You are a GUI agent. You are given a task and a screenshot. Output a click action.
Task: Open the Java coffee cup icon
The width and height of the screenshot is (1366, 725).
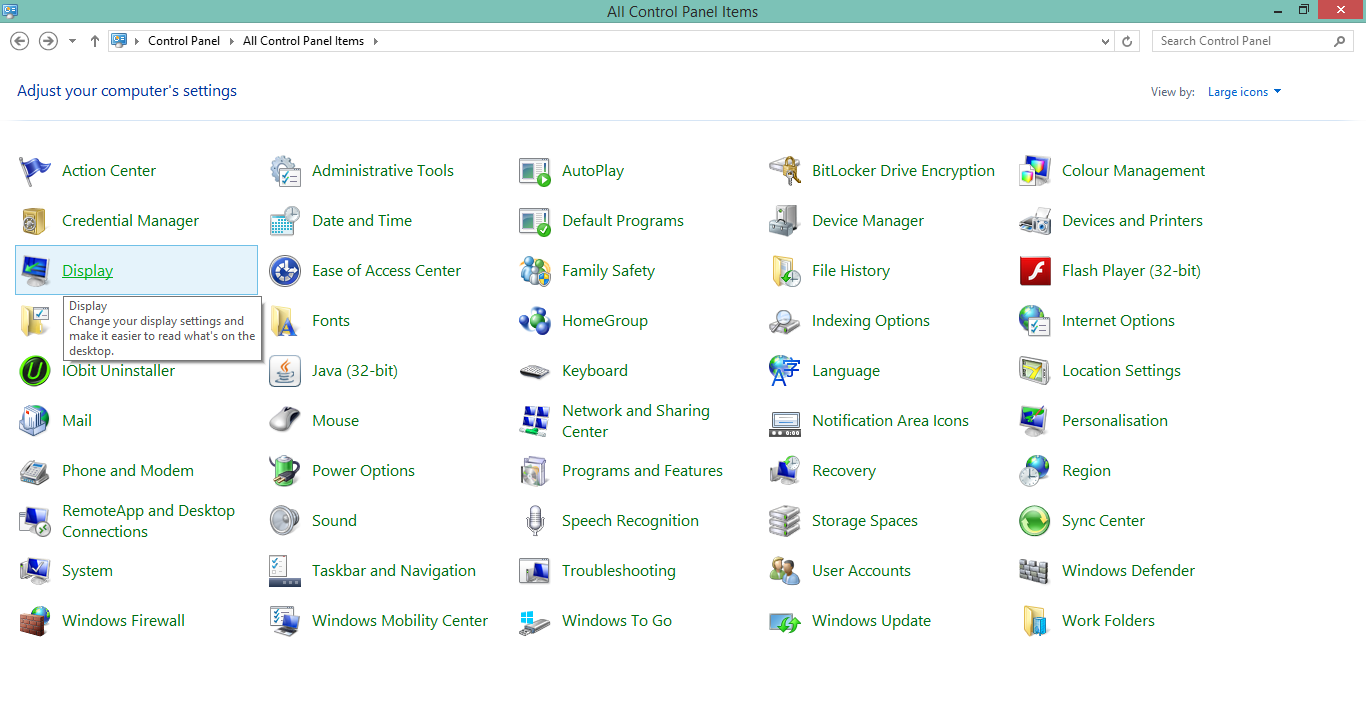coord(285,371)
